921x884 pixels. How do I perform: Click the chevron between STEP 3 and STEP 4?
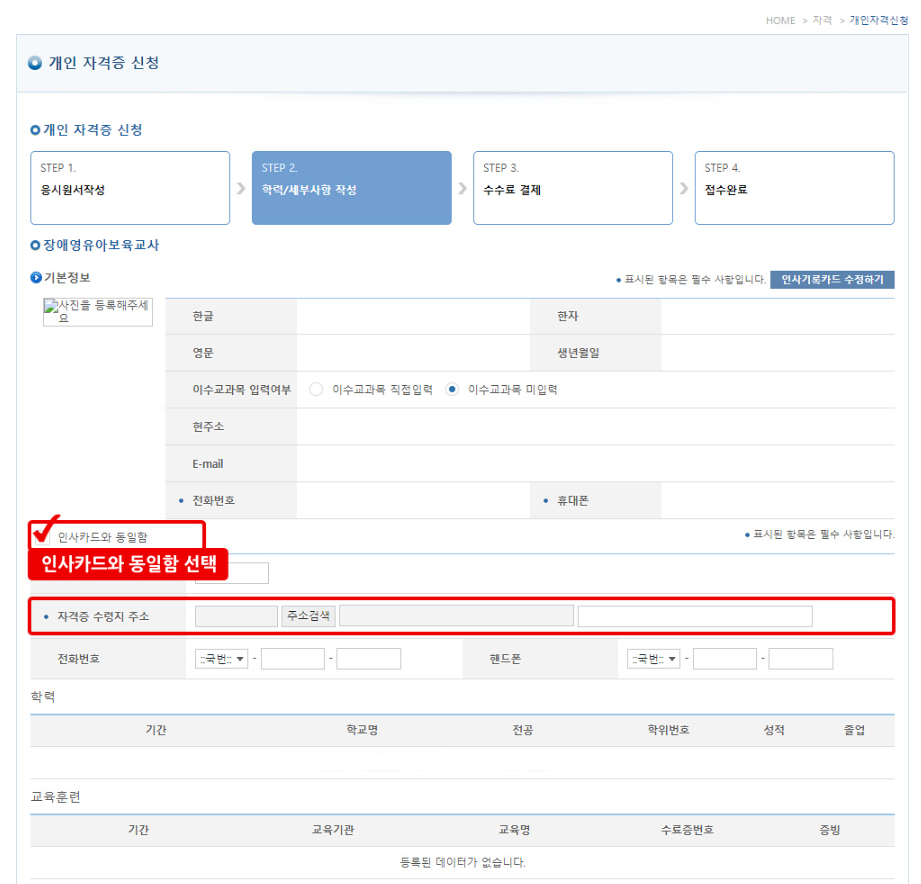click(x=684, y=188)
